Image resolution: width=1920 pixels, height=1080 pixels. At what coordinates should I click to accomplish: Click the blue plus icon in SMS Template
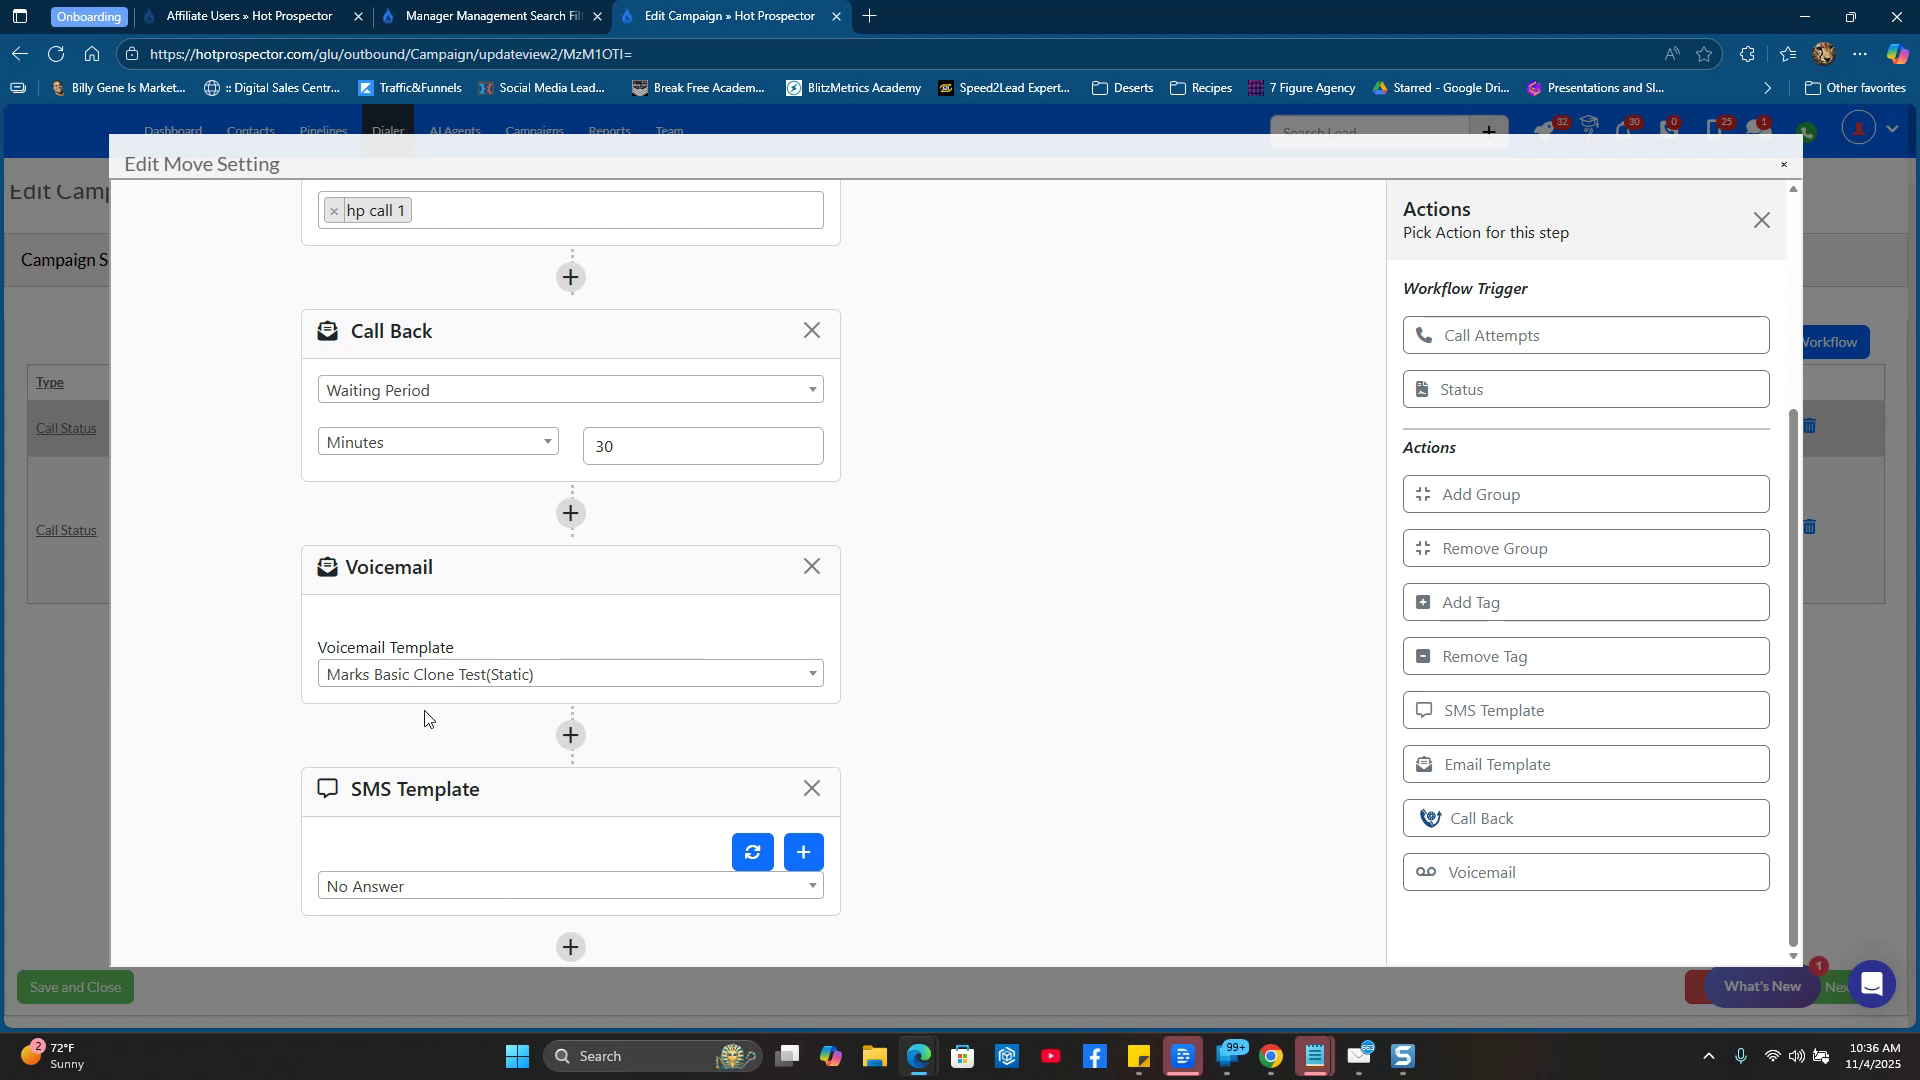click(803, 852)
